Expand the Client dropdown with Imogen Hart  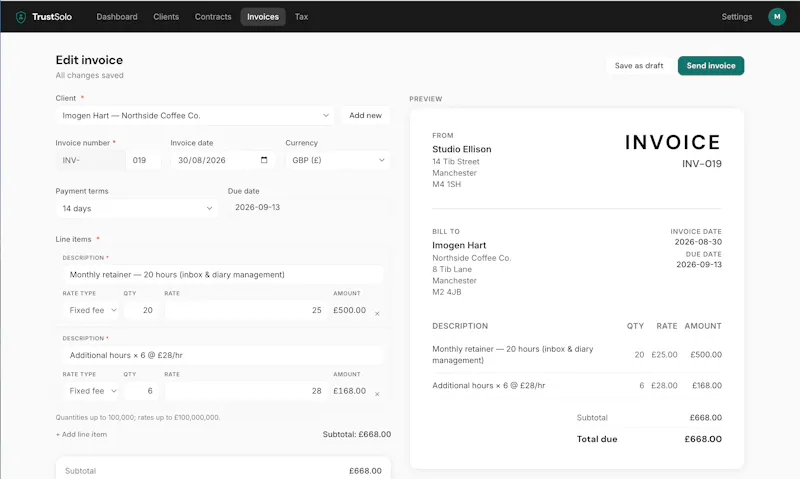195,115
